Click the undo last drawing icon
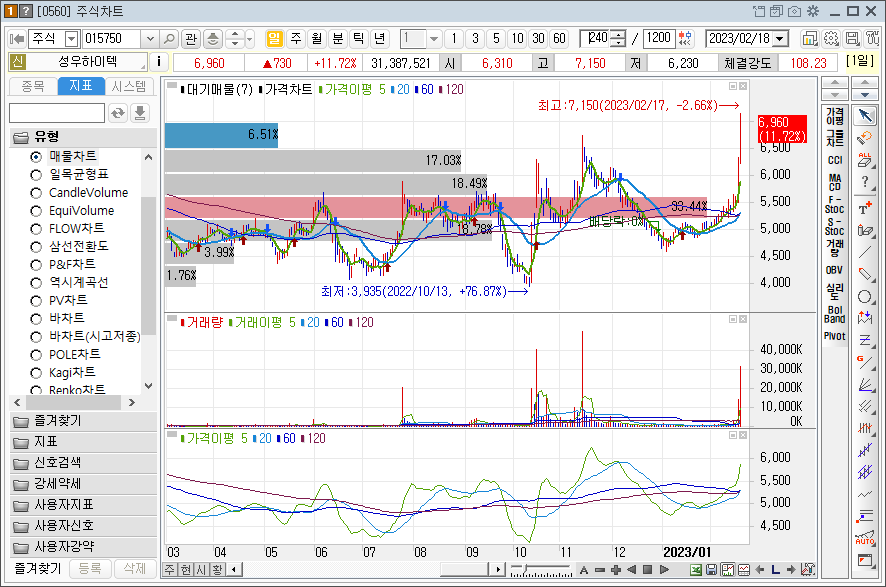886x587 pixels. [865, 138]
